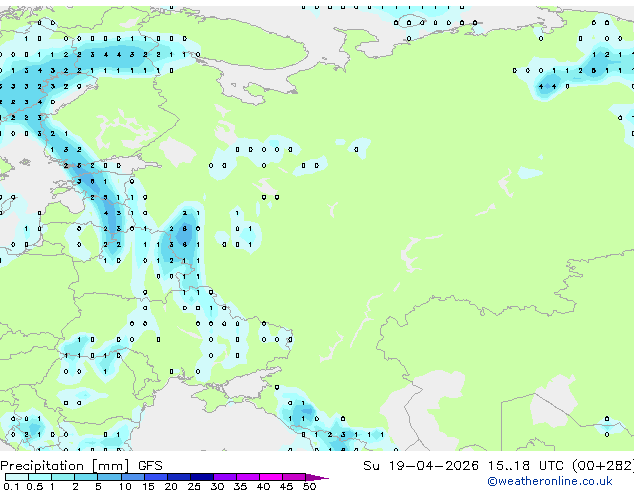This screenshot has height=490, width=634.
Task: Pick the 10–15 mm legend color swatch
Action: coord(132,477)
